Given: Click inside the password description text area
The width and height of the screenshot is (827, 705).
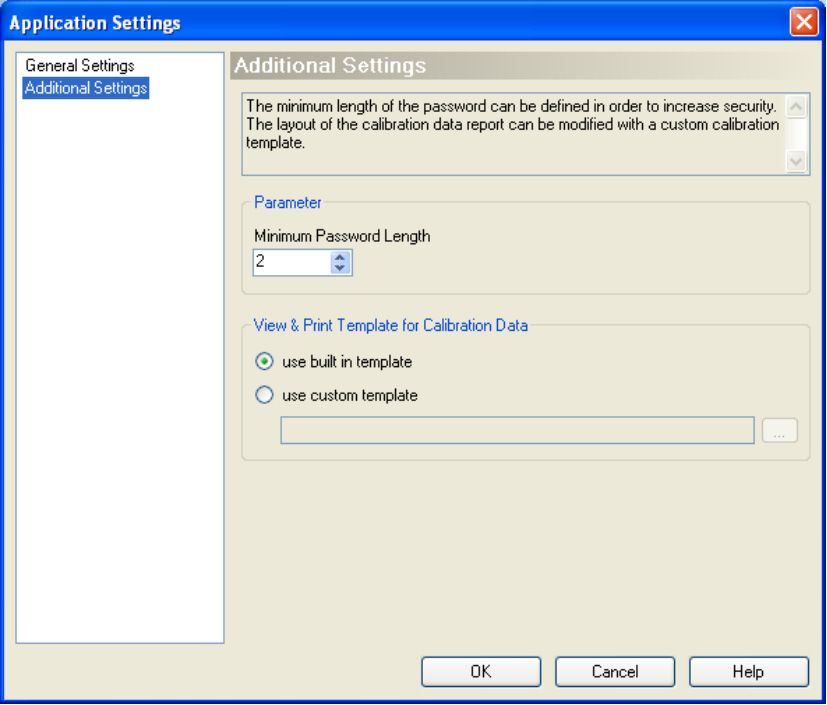Looking at the screenshot, I should pos(513,134).
